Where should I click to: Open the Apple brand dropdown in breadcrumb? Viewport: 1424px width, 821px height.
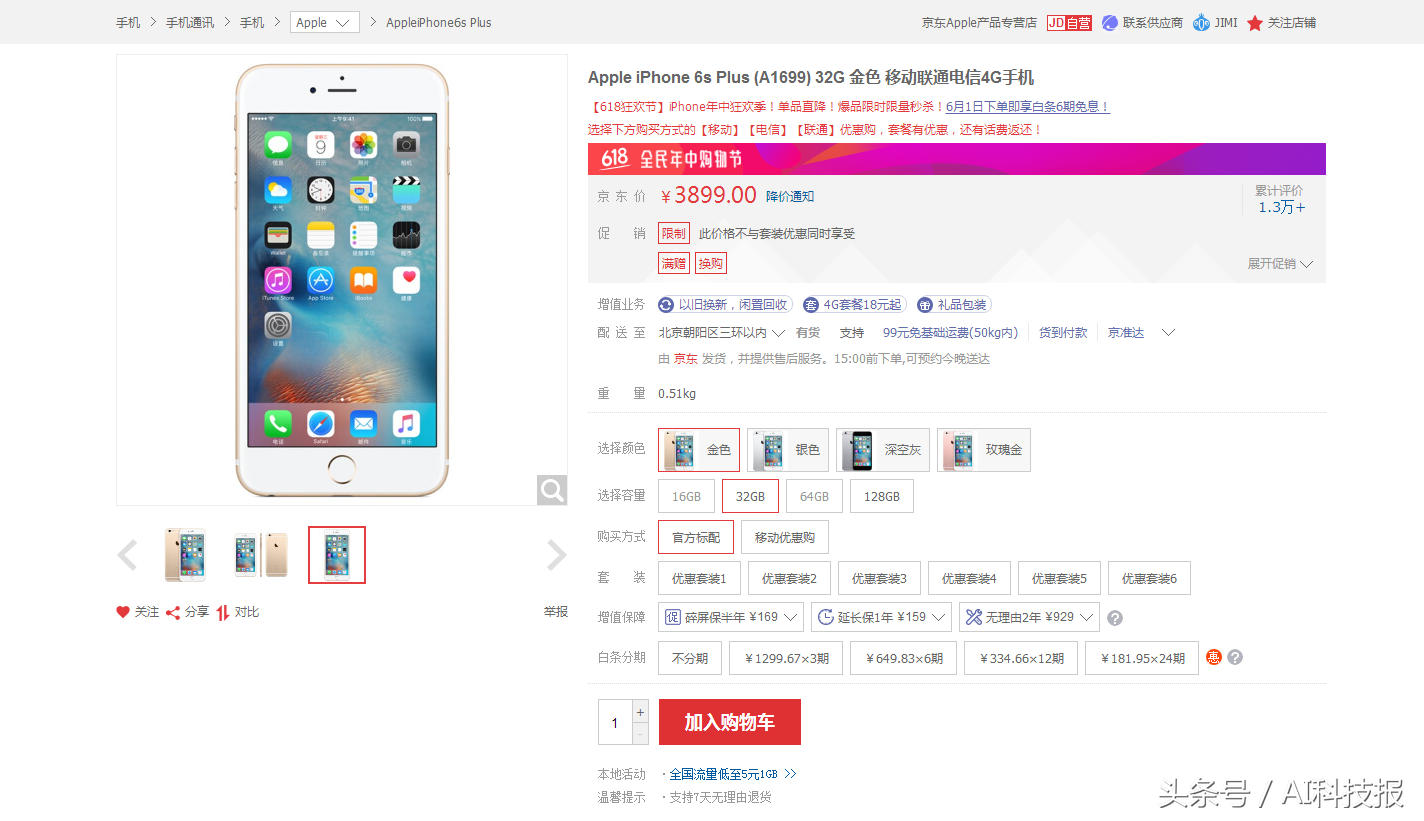(325, 22)
